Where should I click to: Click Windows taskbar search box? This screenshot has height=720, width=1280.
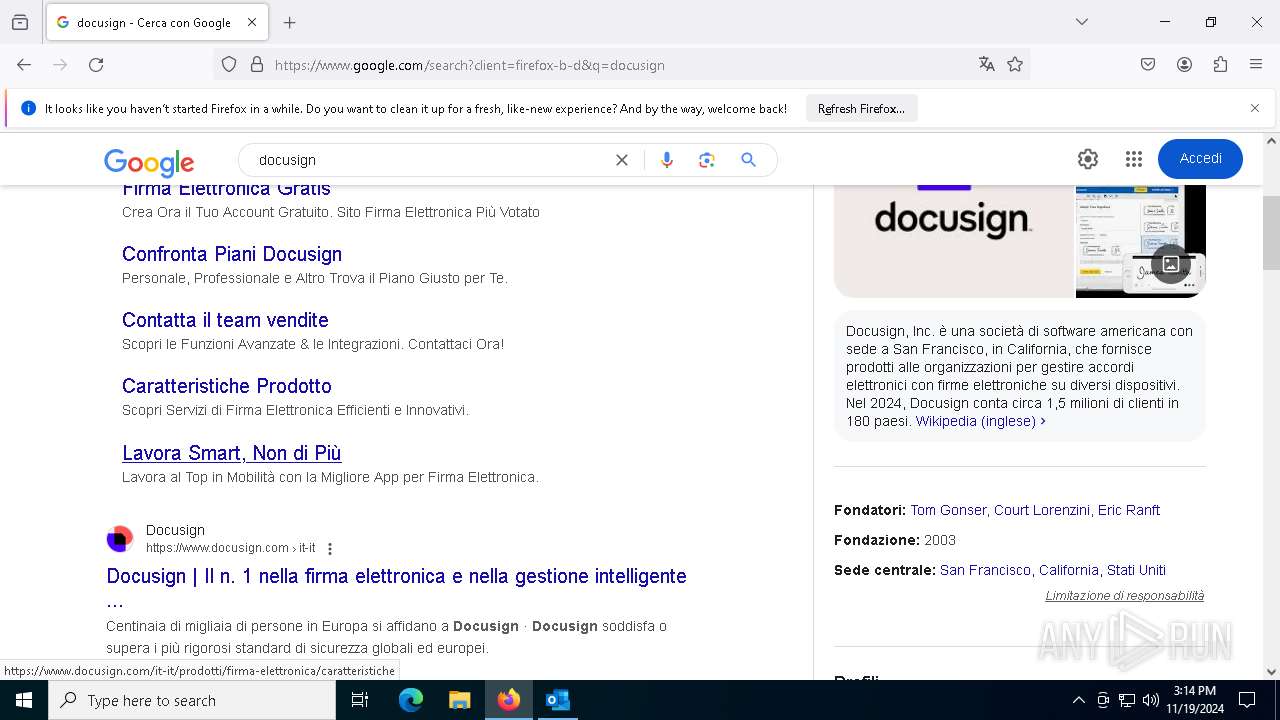pos(192,700)
